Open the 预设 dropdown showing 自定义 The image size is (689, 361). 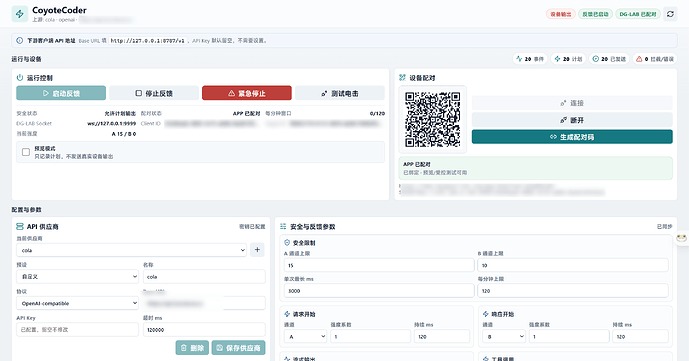pyautogui.click(x=77, y=277)
